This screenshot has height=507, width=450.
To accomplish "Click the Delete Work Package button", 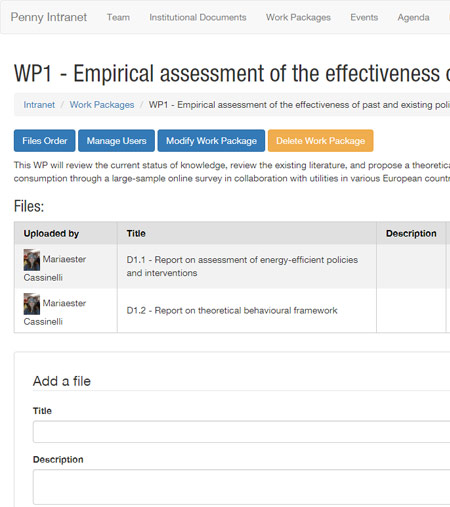I will [320, 141].
